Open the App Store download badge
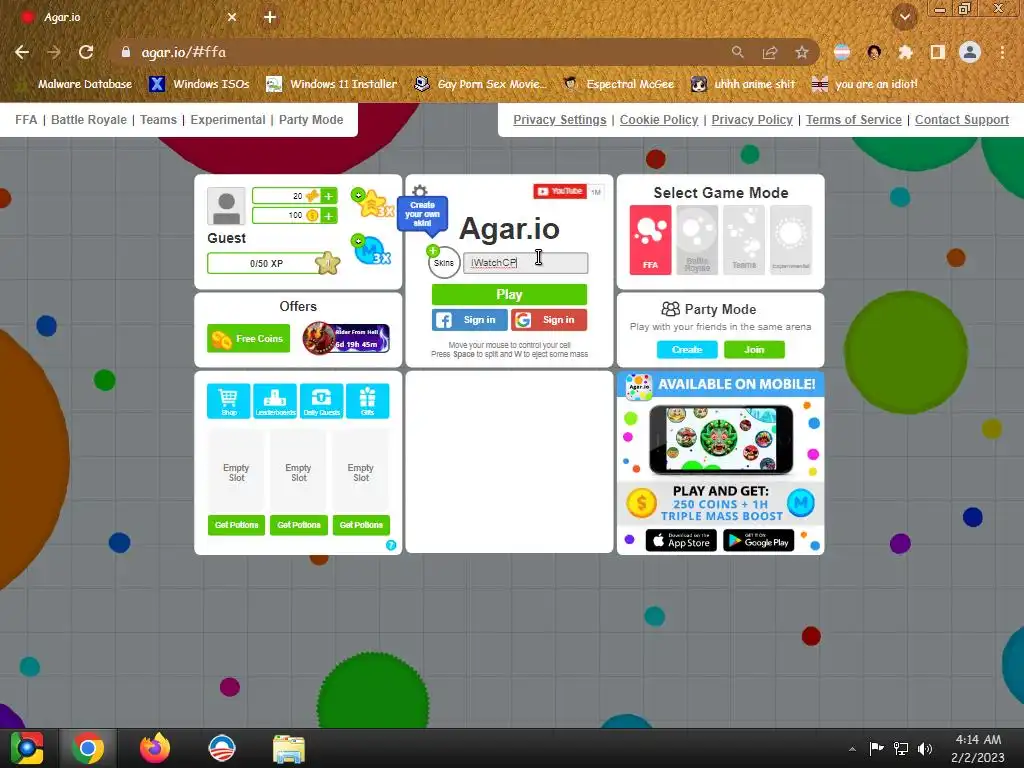The height and width of the screenshot is (768, 1024). [x=681, y=540]
